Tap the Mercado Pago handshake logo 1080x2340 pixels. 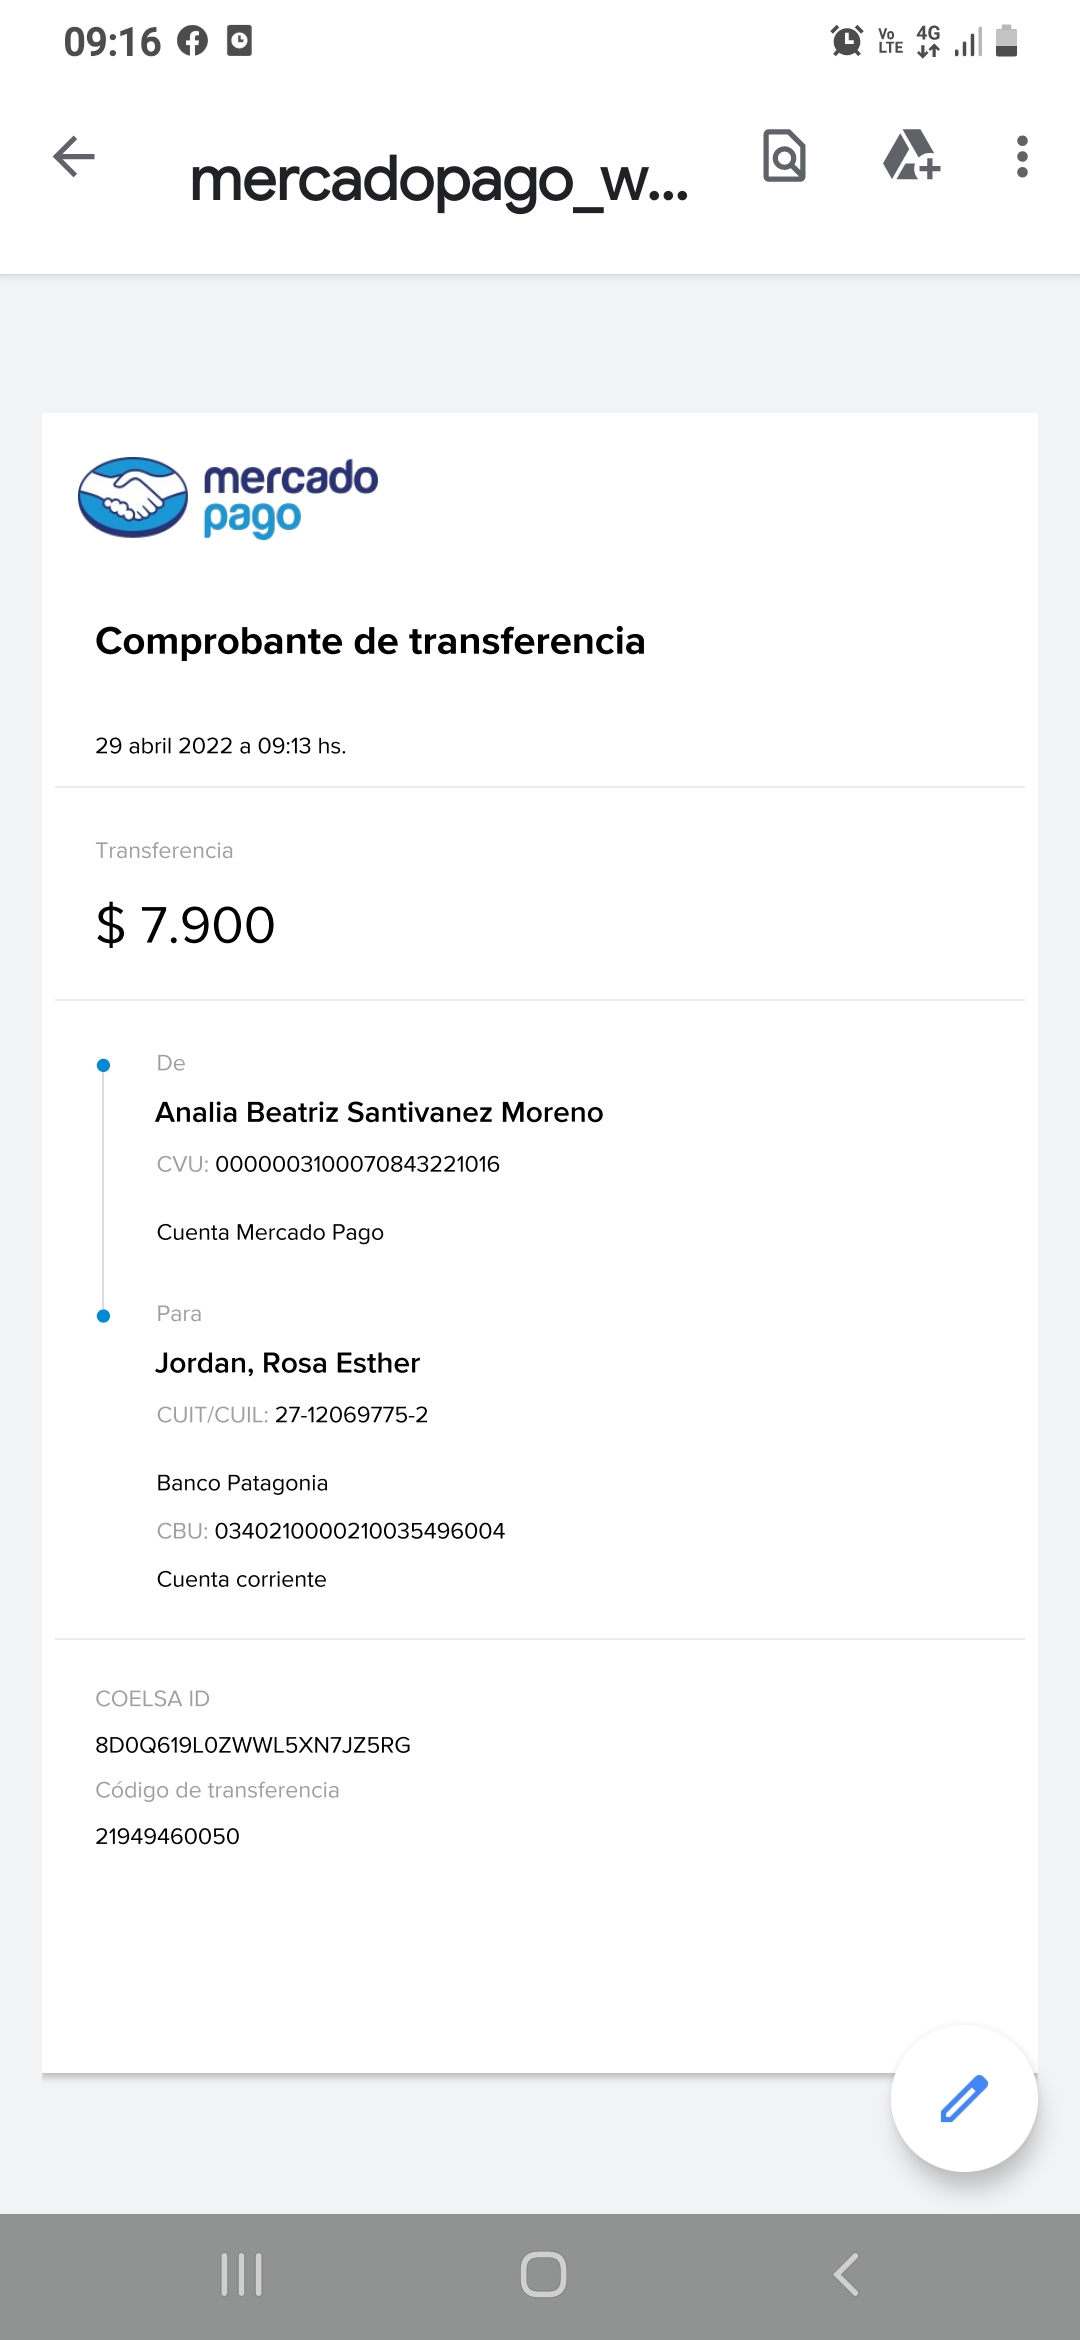[x=133, y=497]
